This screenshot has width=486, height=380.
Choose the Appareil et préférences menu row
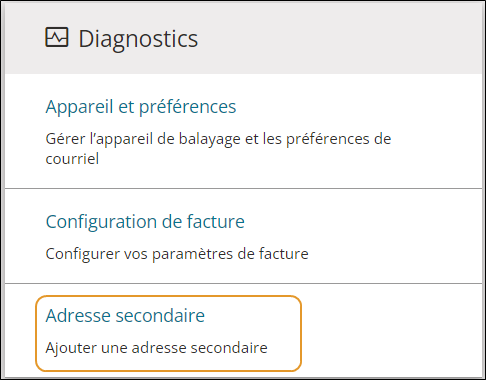(243, 131)
